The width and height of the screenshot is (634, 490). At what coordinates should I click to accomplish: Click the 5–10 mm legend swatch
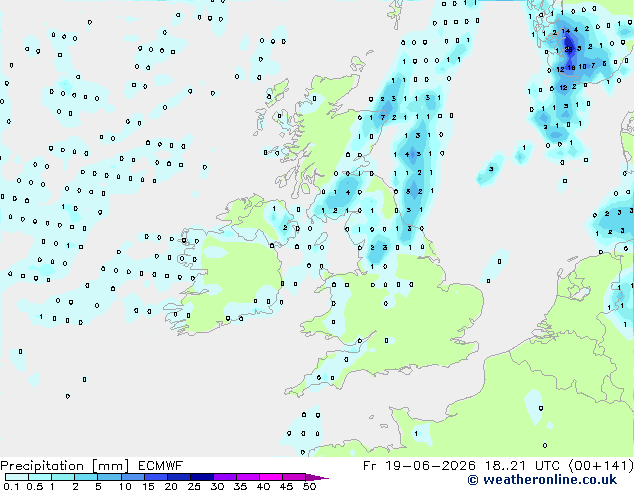click(110, 477)
